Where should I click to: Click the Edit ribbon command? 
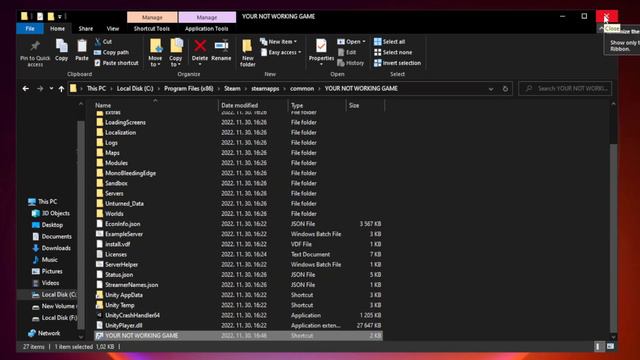coord(347,52)
